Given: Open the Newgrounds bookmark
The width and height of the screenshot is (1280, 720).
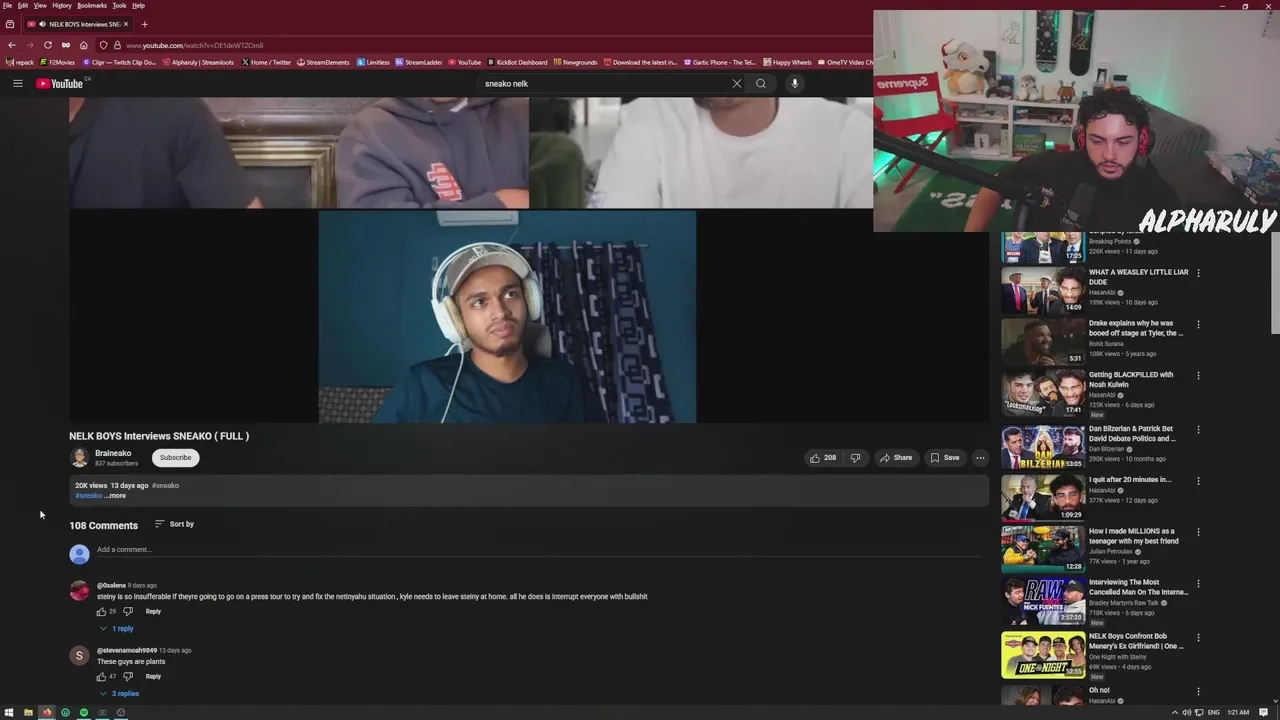Looking at the screenshot, I should pos(575,62).
